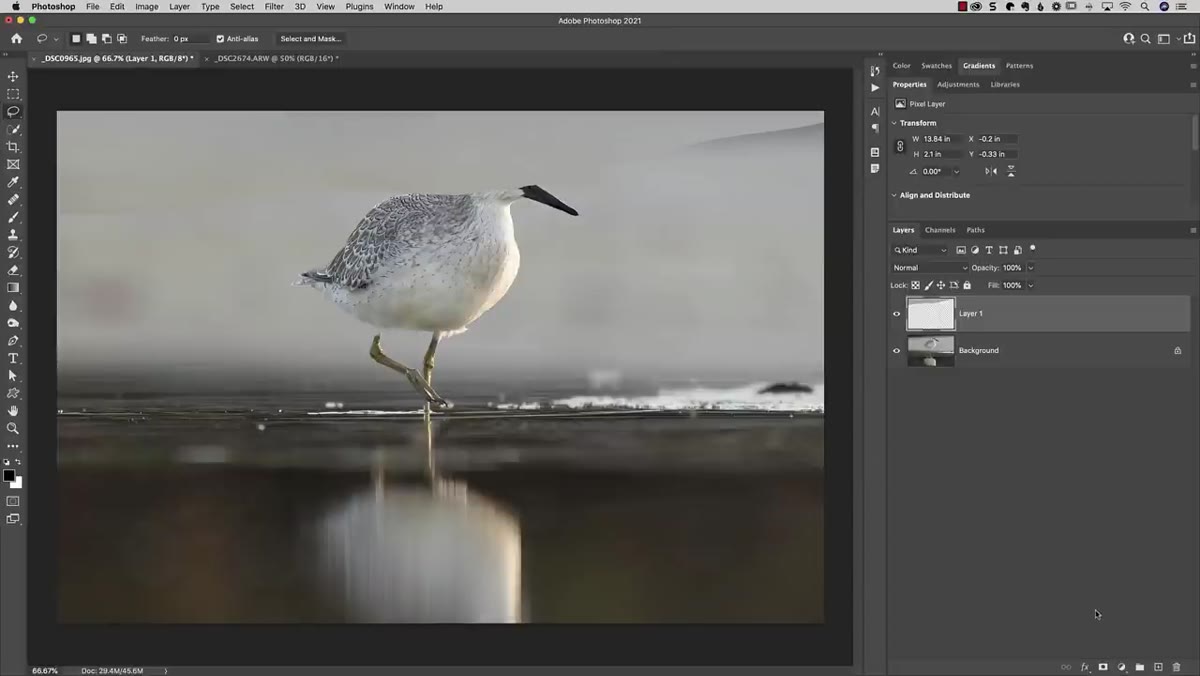This screenshot has width=1200, height=676.
Task: Open the Fill dropdown arrow
Action: (1031, 285)
